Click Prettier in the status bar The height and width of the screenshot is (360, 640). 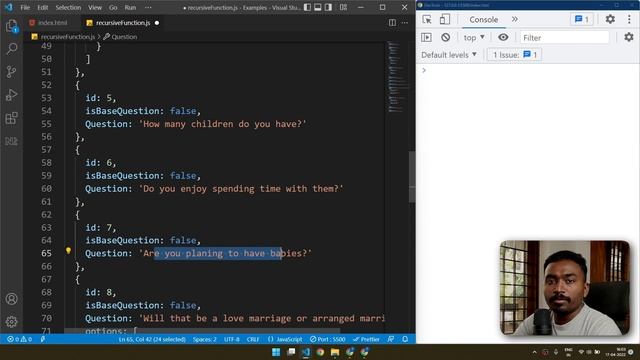(366, 339)
